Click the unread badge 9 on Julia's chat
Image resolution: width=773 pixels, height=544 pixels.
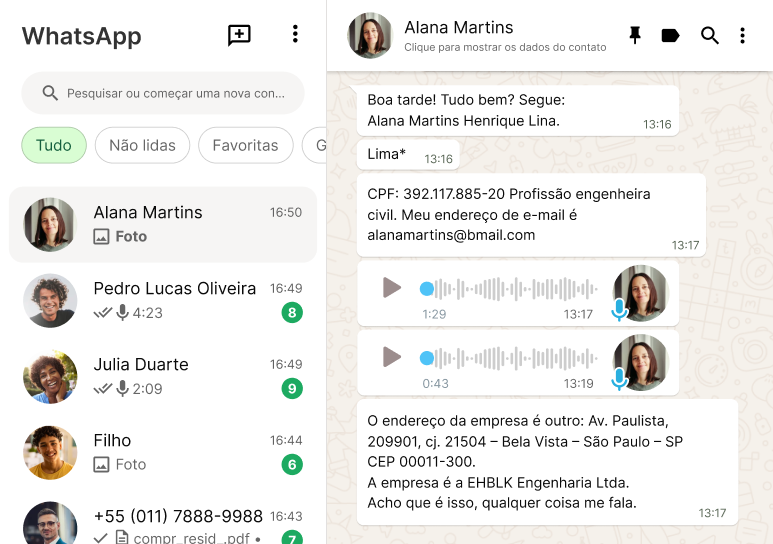click(x=292, y=389)
